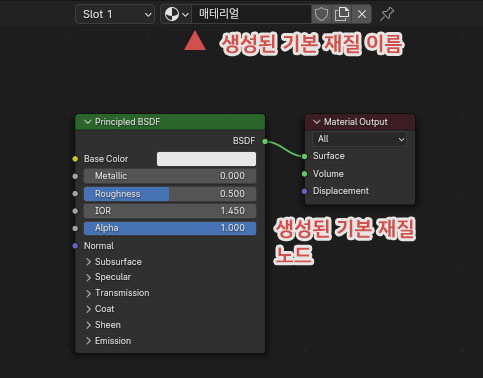Unlink material with the X icon
The height and width of the screenshot is (378, 483).
(x=362, y=14)
